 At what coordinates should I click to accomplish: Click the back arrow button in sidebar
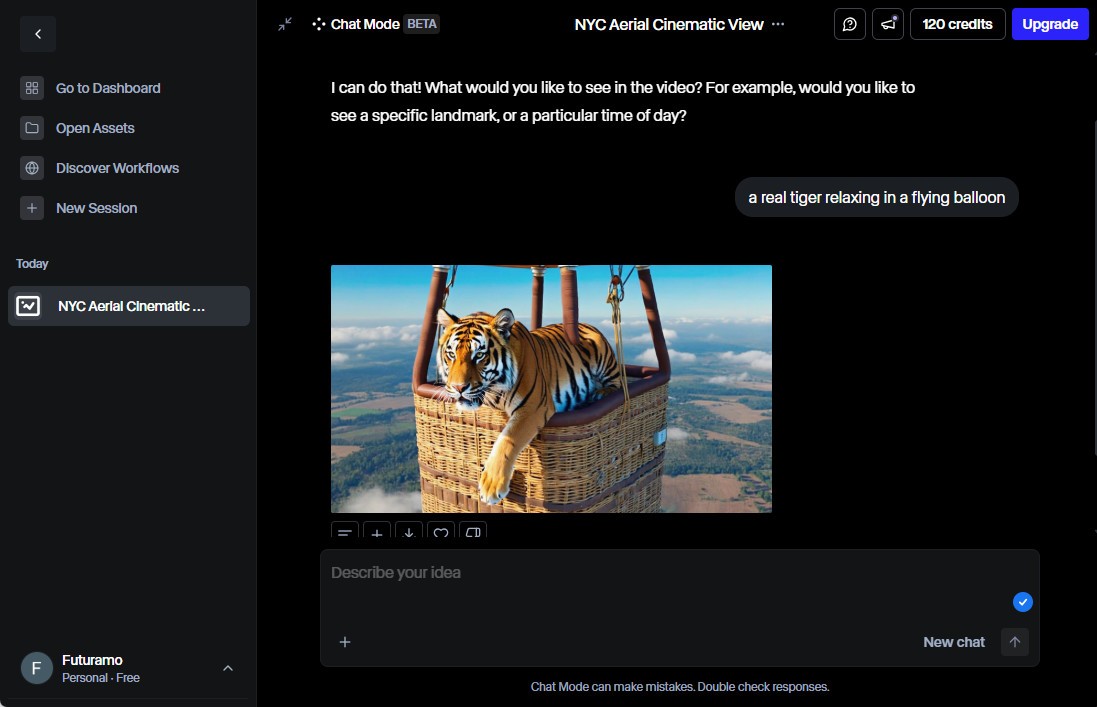(38, 34)
